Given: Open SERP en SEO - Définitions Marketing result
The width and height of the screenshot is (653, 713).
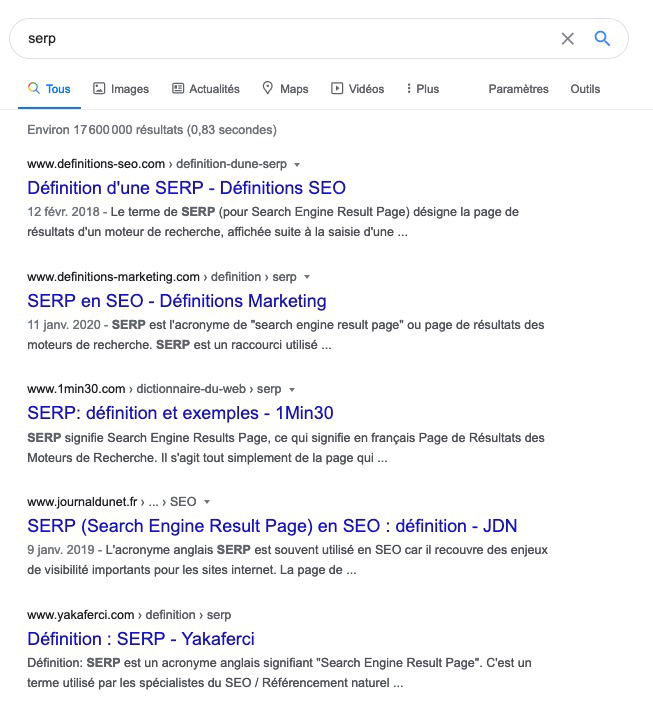Looking at the screenshot, I should tap(177, 301).
